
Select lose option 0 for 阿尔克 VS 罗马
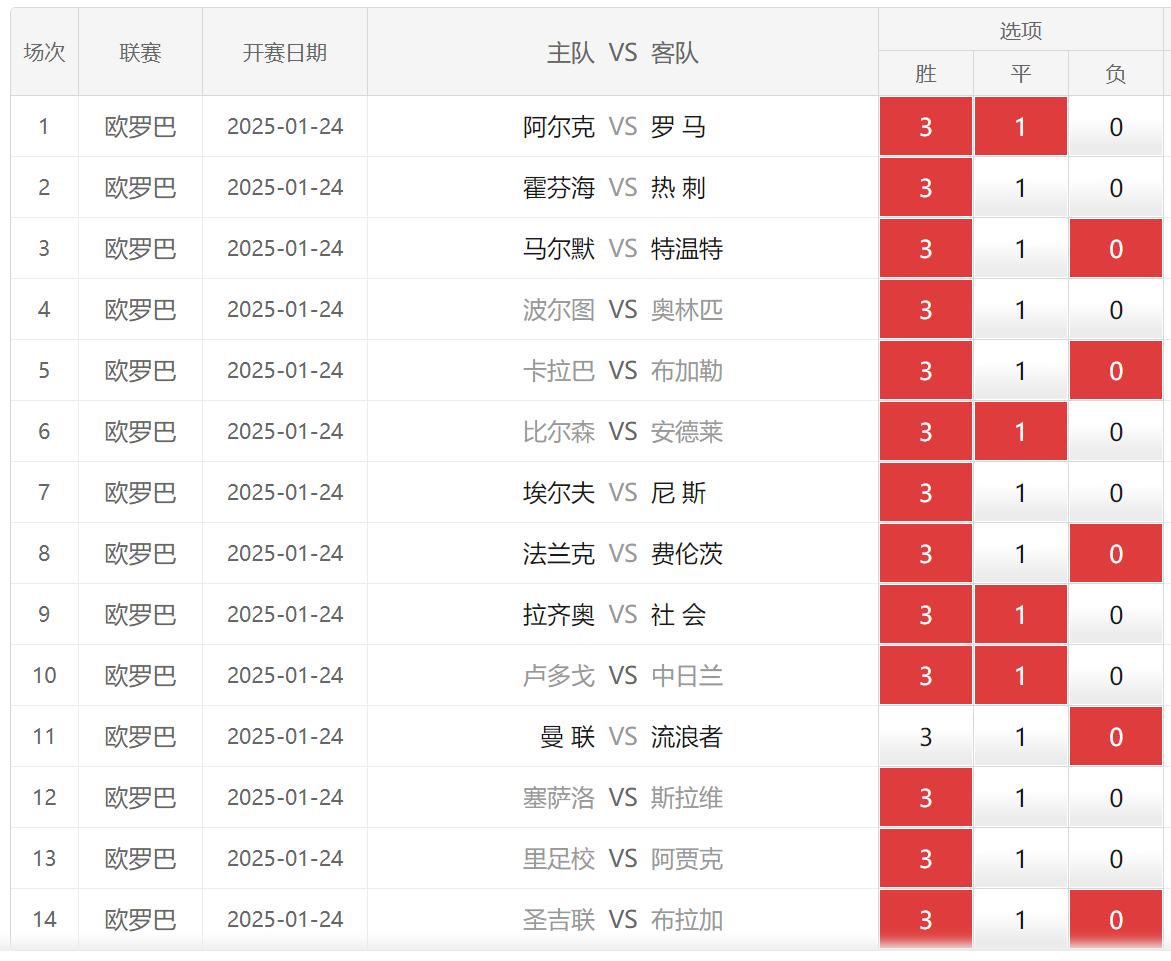point(1116,127)
